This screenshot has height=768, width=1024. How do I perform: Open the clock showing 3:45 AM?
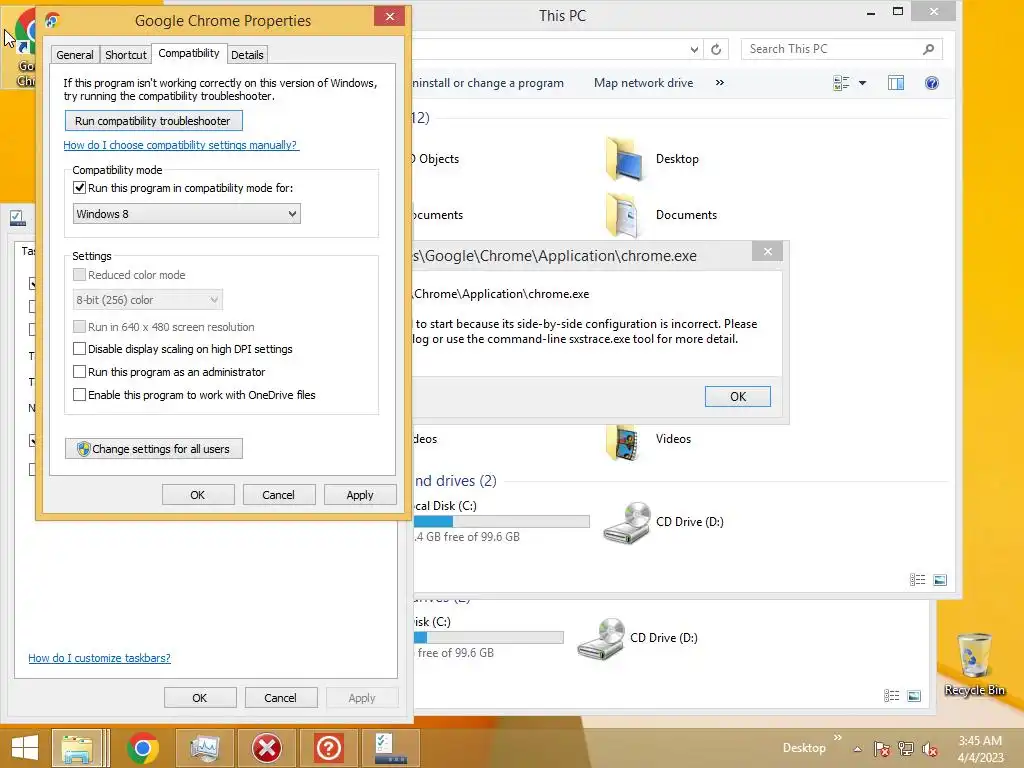click(980, 749)
